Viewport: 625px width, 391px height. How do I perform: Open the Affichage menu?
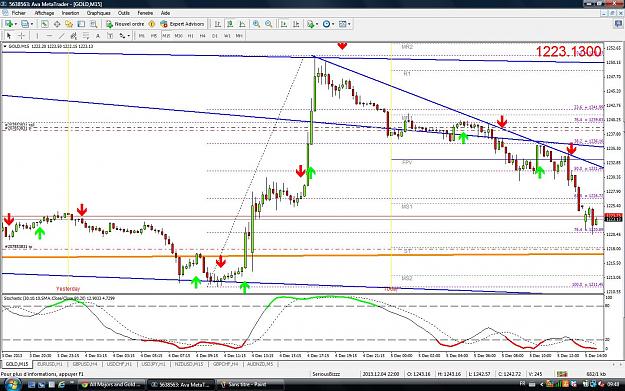[44, 13]
